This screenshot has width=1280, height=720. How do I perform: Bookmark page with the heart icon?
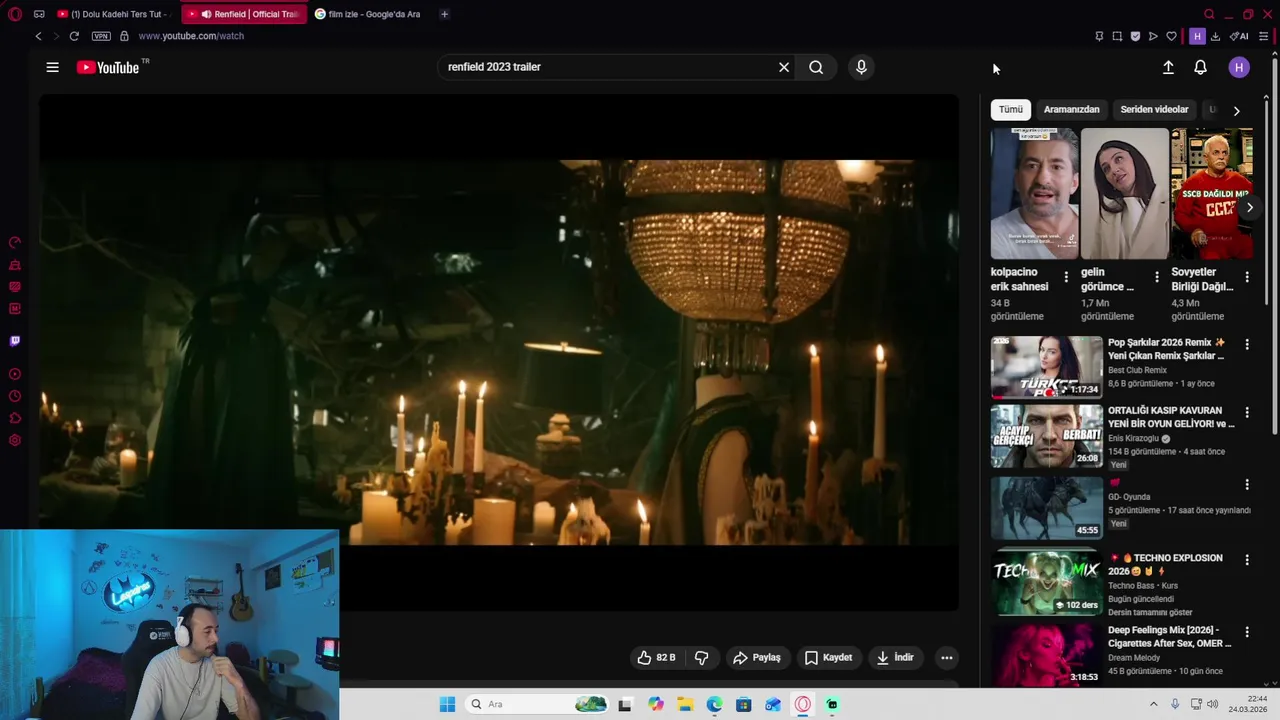[x=1171, y=36]
